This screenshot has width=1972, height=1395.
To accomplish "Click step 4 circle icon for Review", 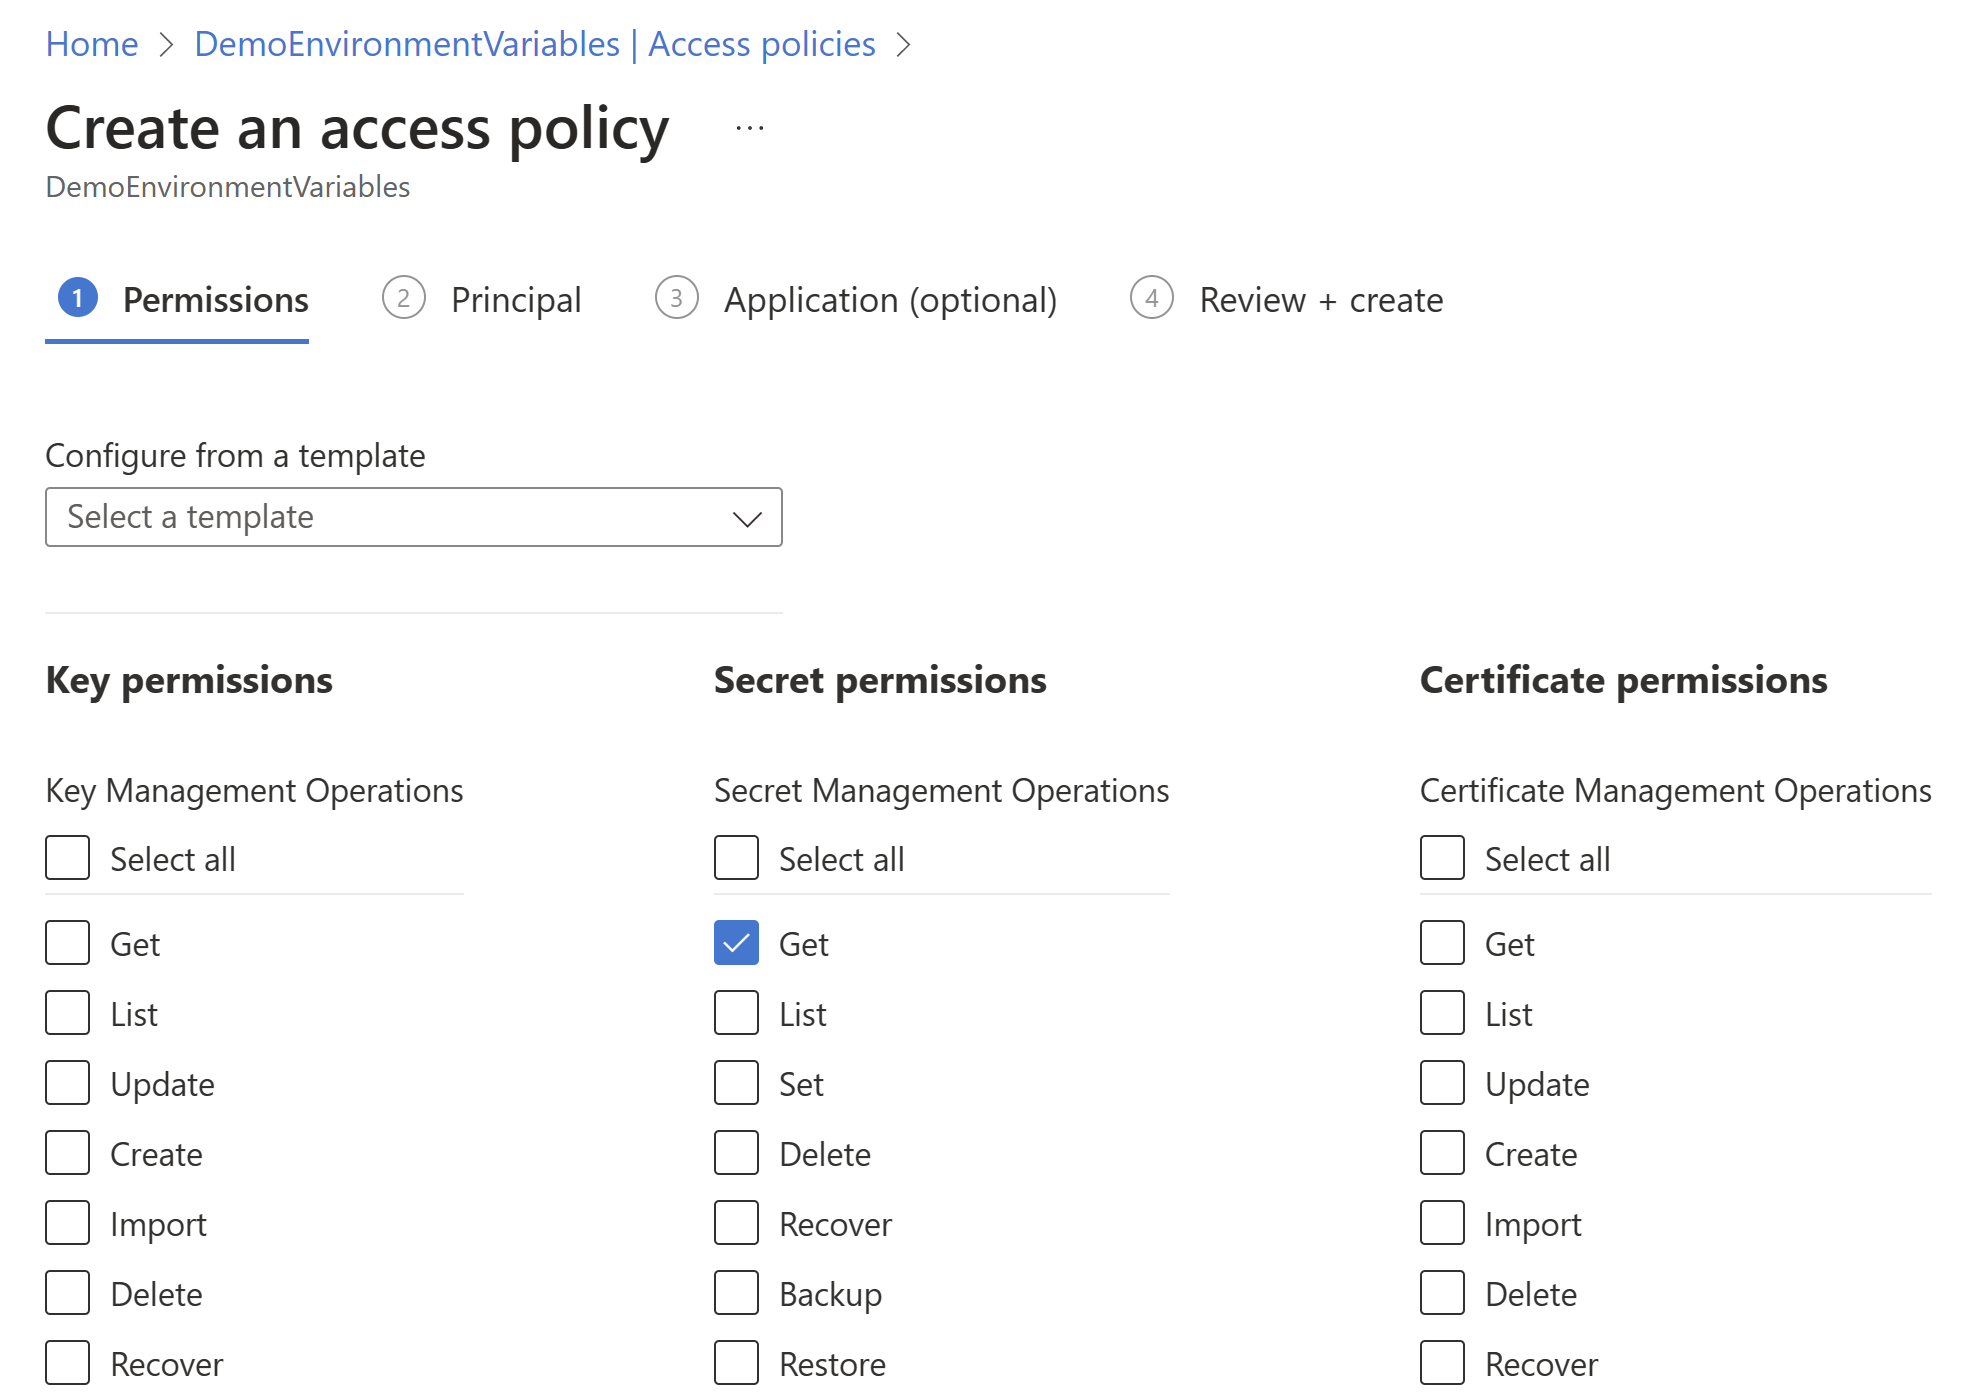I will tap(1151, 298).
